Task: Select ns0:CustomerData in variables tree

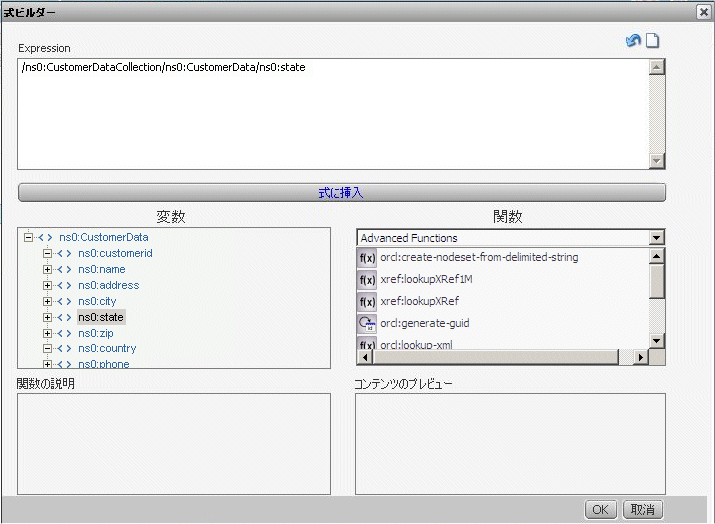Action: pyautogui.click(x=104, y=237)
